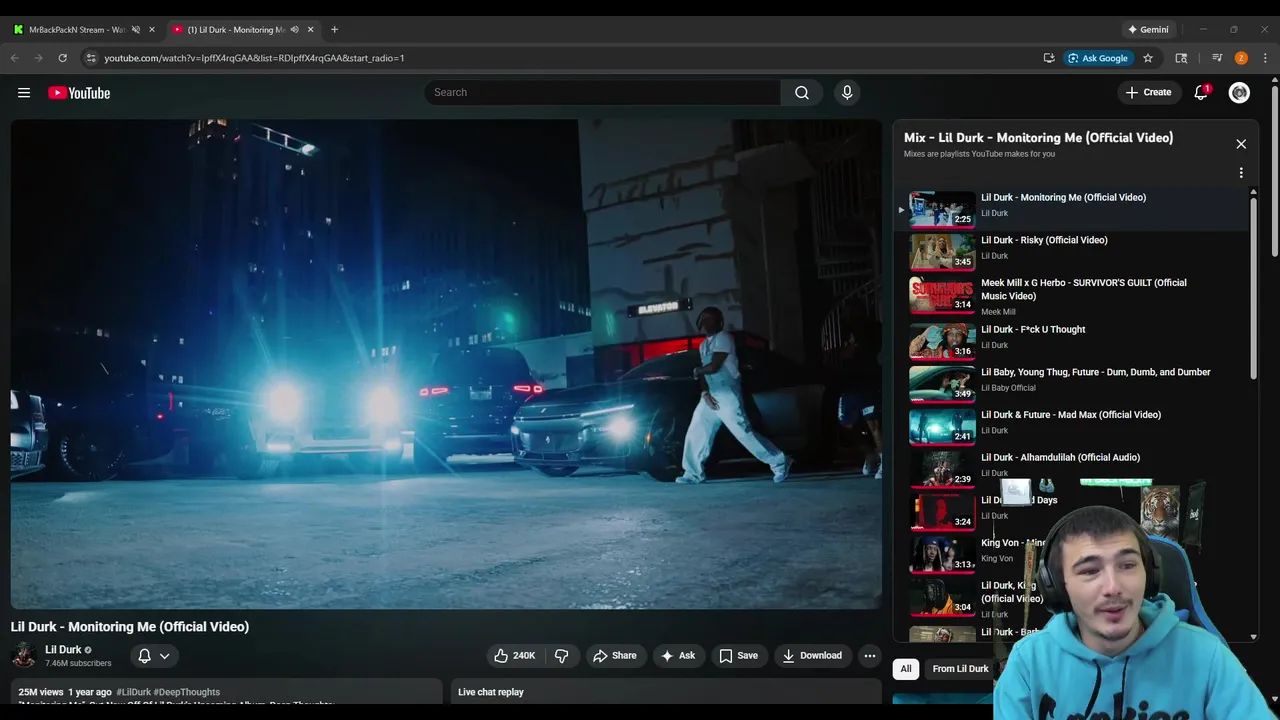
Task: Open Chrome profile avatar
Action: point(1241,58)
